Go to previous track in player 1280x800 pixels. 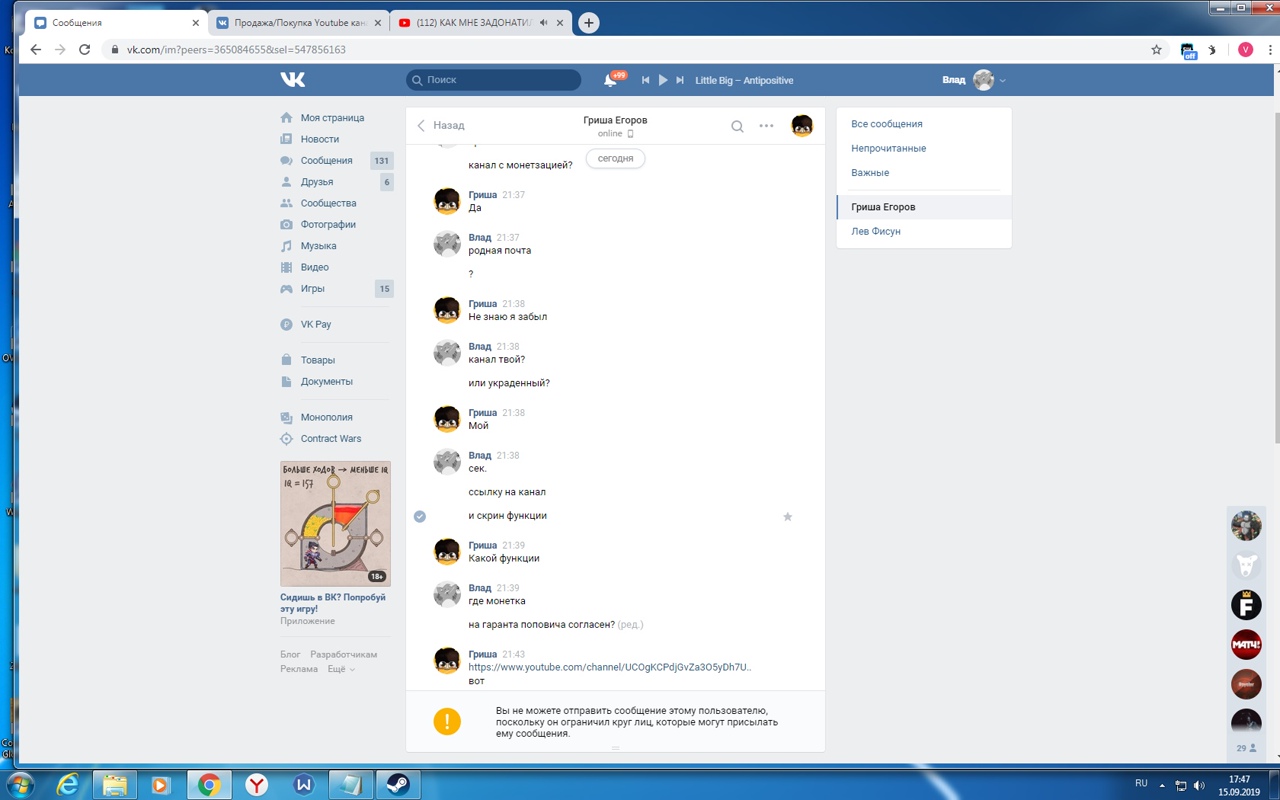645,80
